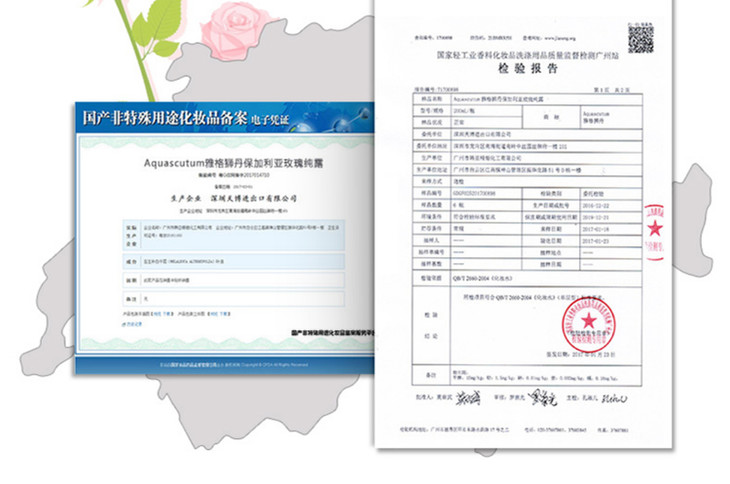Click the 备注 row at the report table's bottom
730x484 pixels.
pos(527,375)
